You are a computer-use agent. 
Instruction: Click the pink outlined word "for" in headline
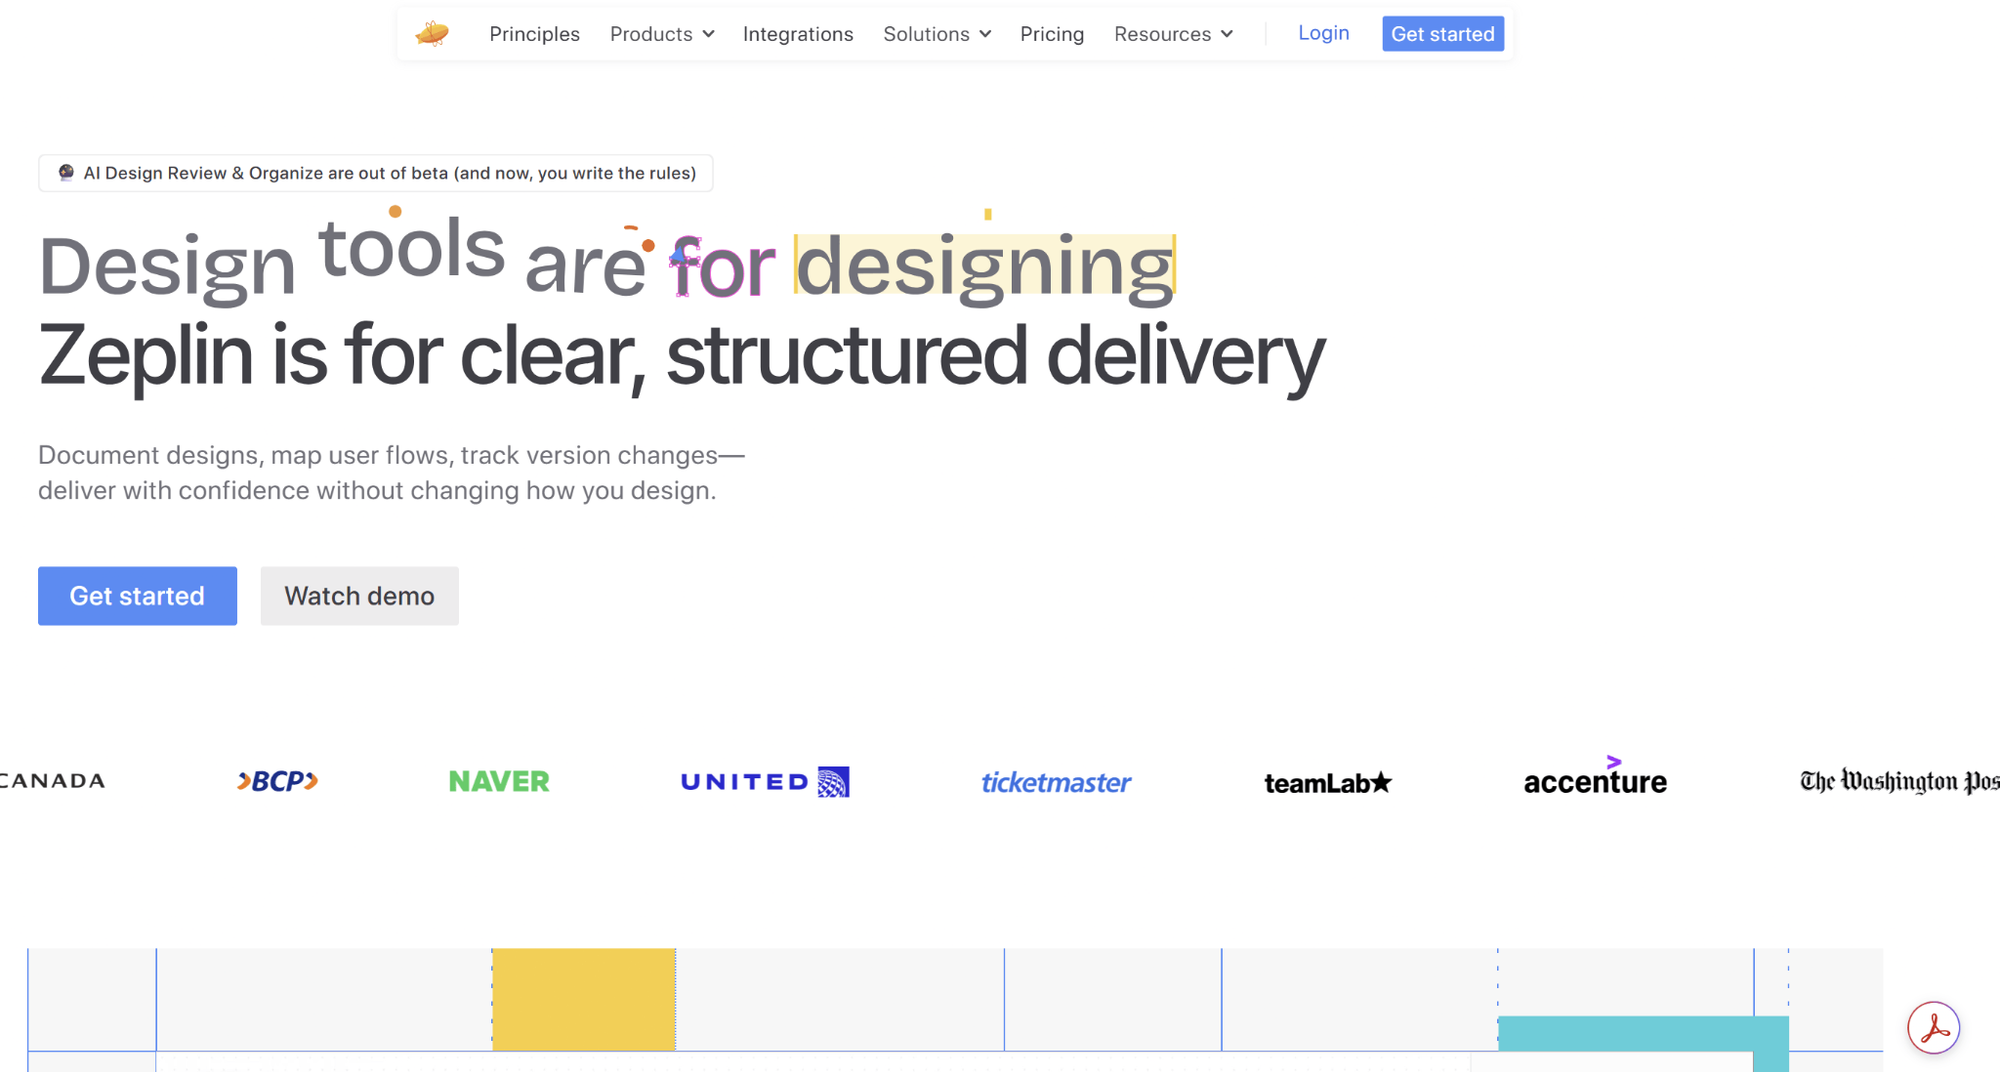tap(722, 266)
